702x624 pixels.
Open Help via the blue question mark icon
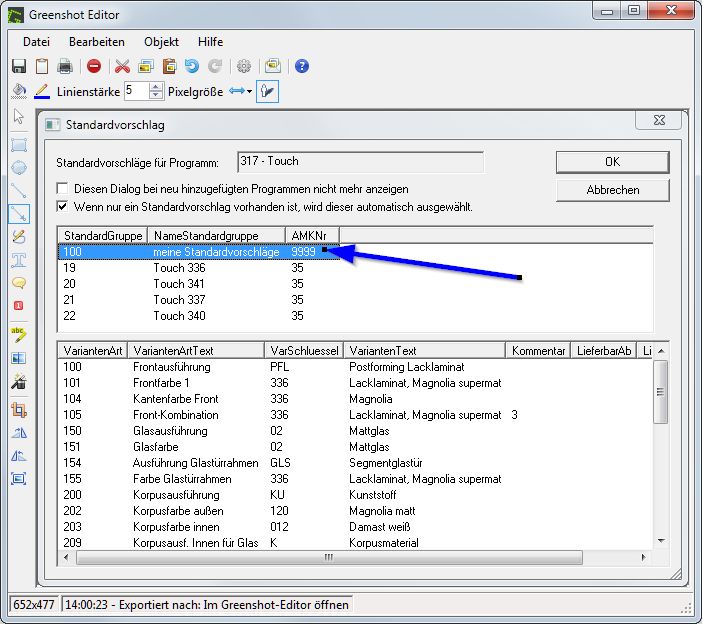point(301,67)
